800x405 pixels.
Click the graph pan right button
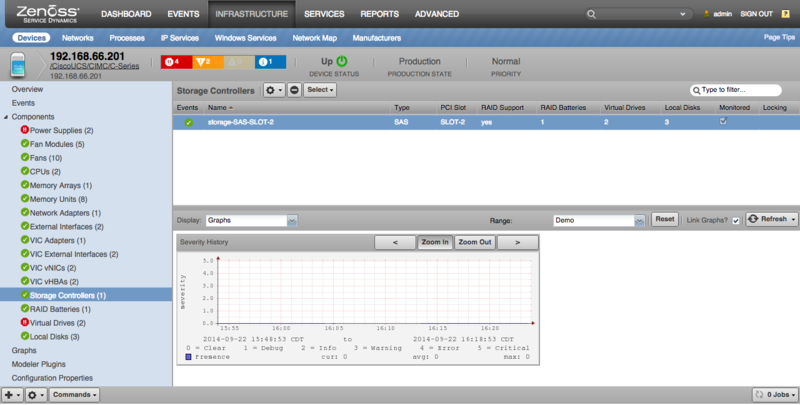[x=517, y=243]
